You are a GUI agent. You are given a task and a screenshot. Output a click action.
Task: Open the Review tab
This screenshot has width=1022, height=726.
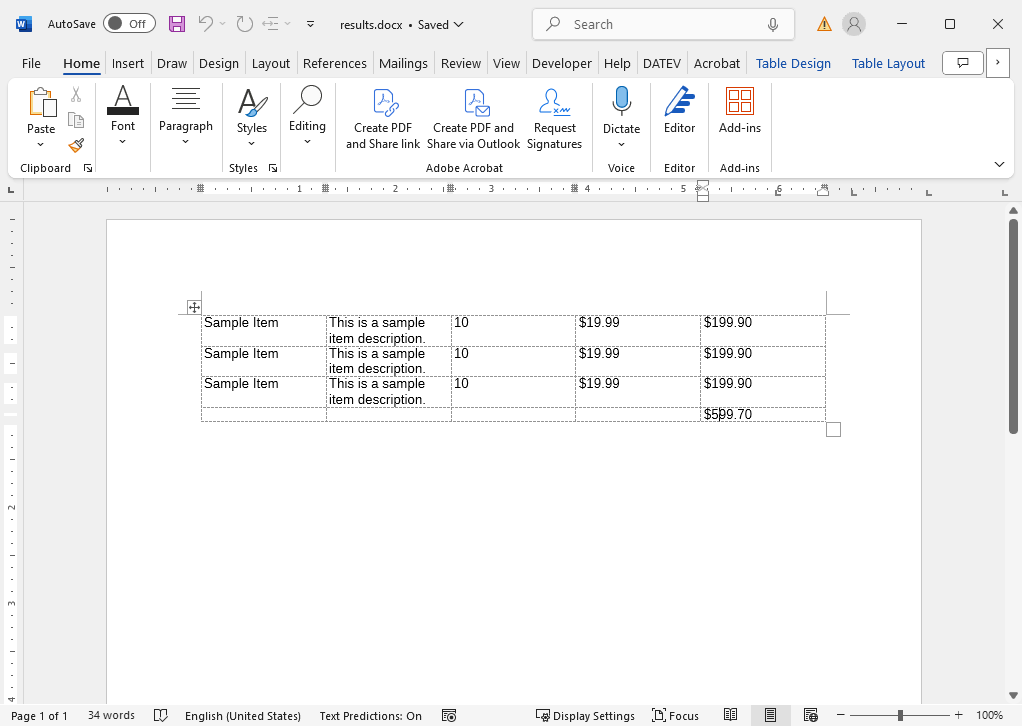[461, 63]
